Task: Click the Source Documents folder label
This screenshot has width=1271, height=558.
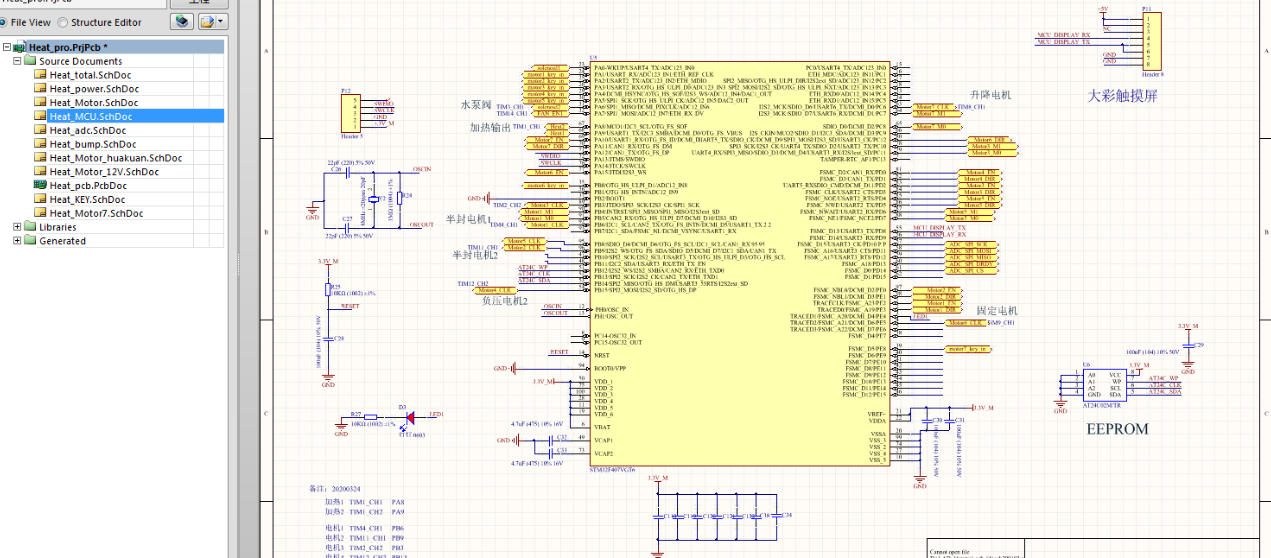Action: 81,61
